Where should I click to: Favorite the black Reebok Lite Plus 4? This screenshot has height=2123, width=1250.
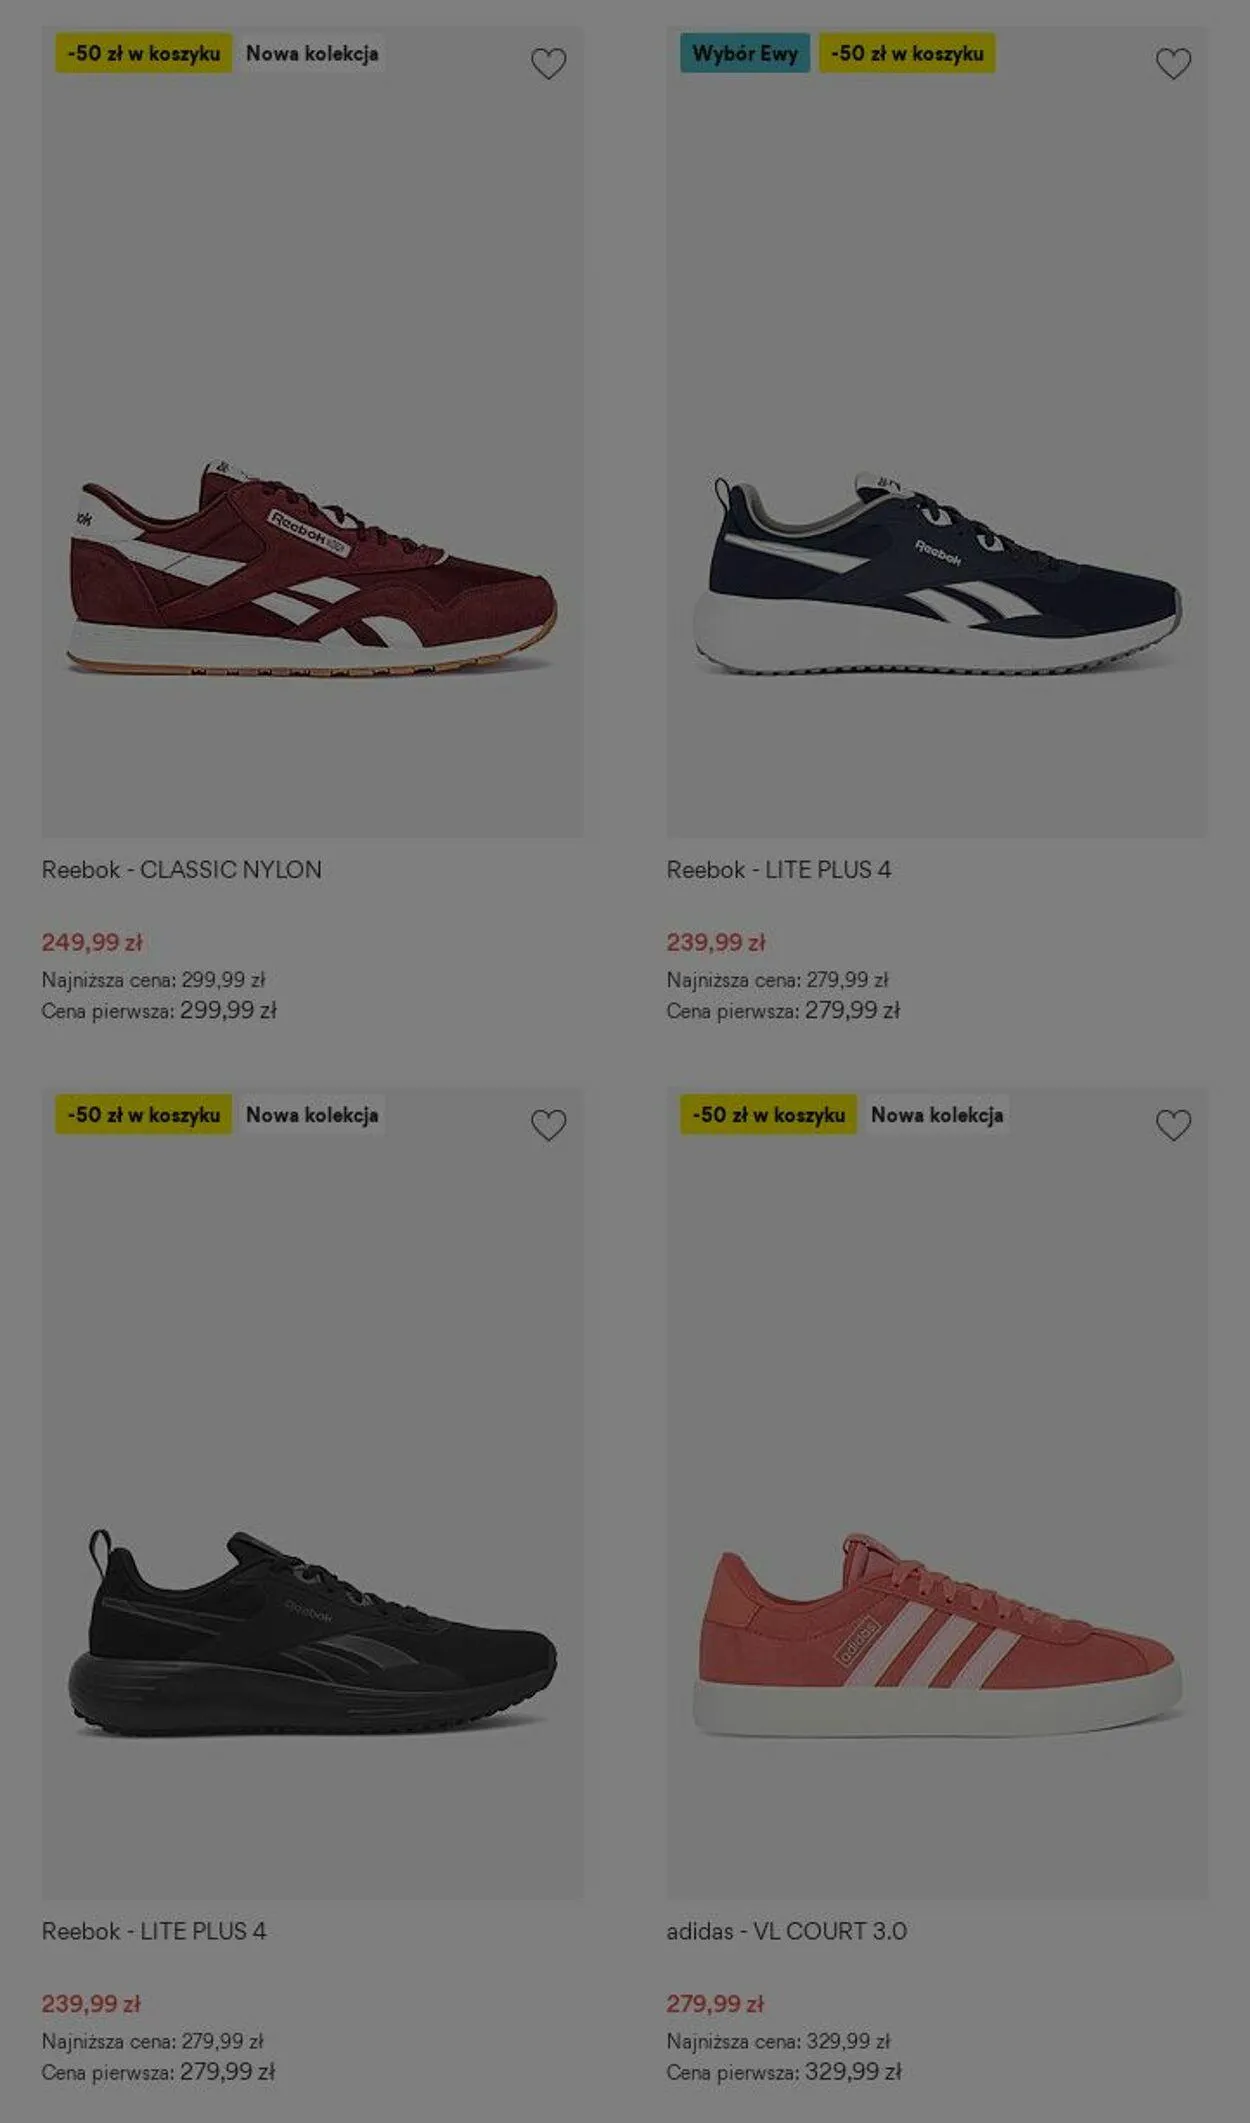coord(548,1125)
